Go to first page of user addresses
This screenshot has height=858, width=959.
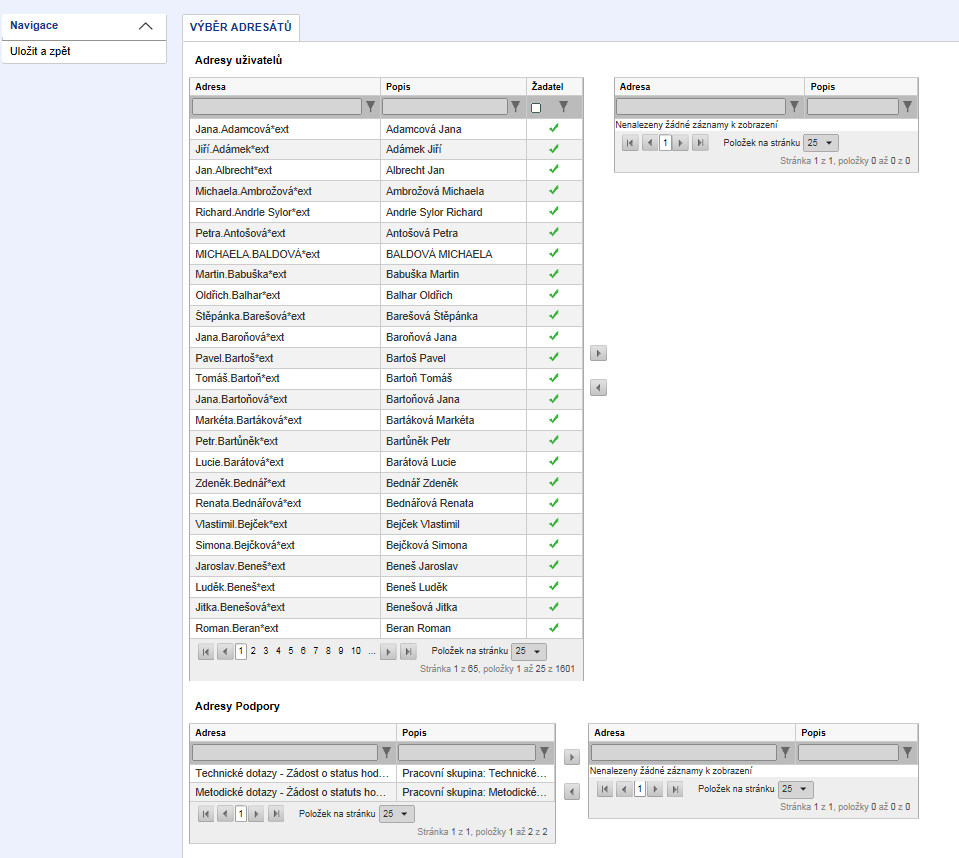click(206, 652)
